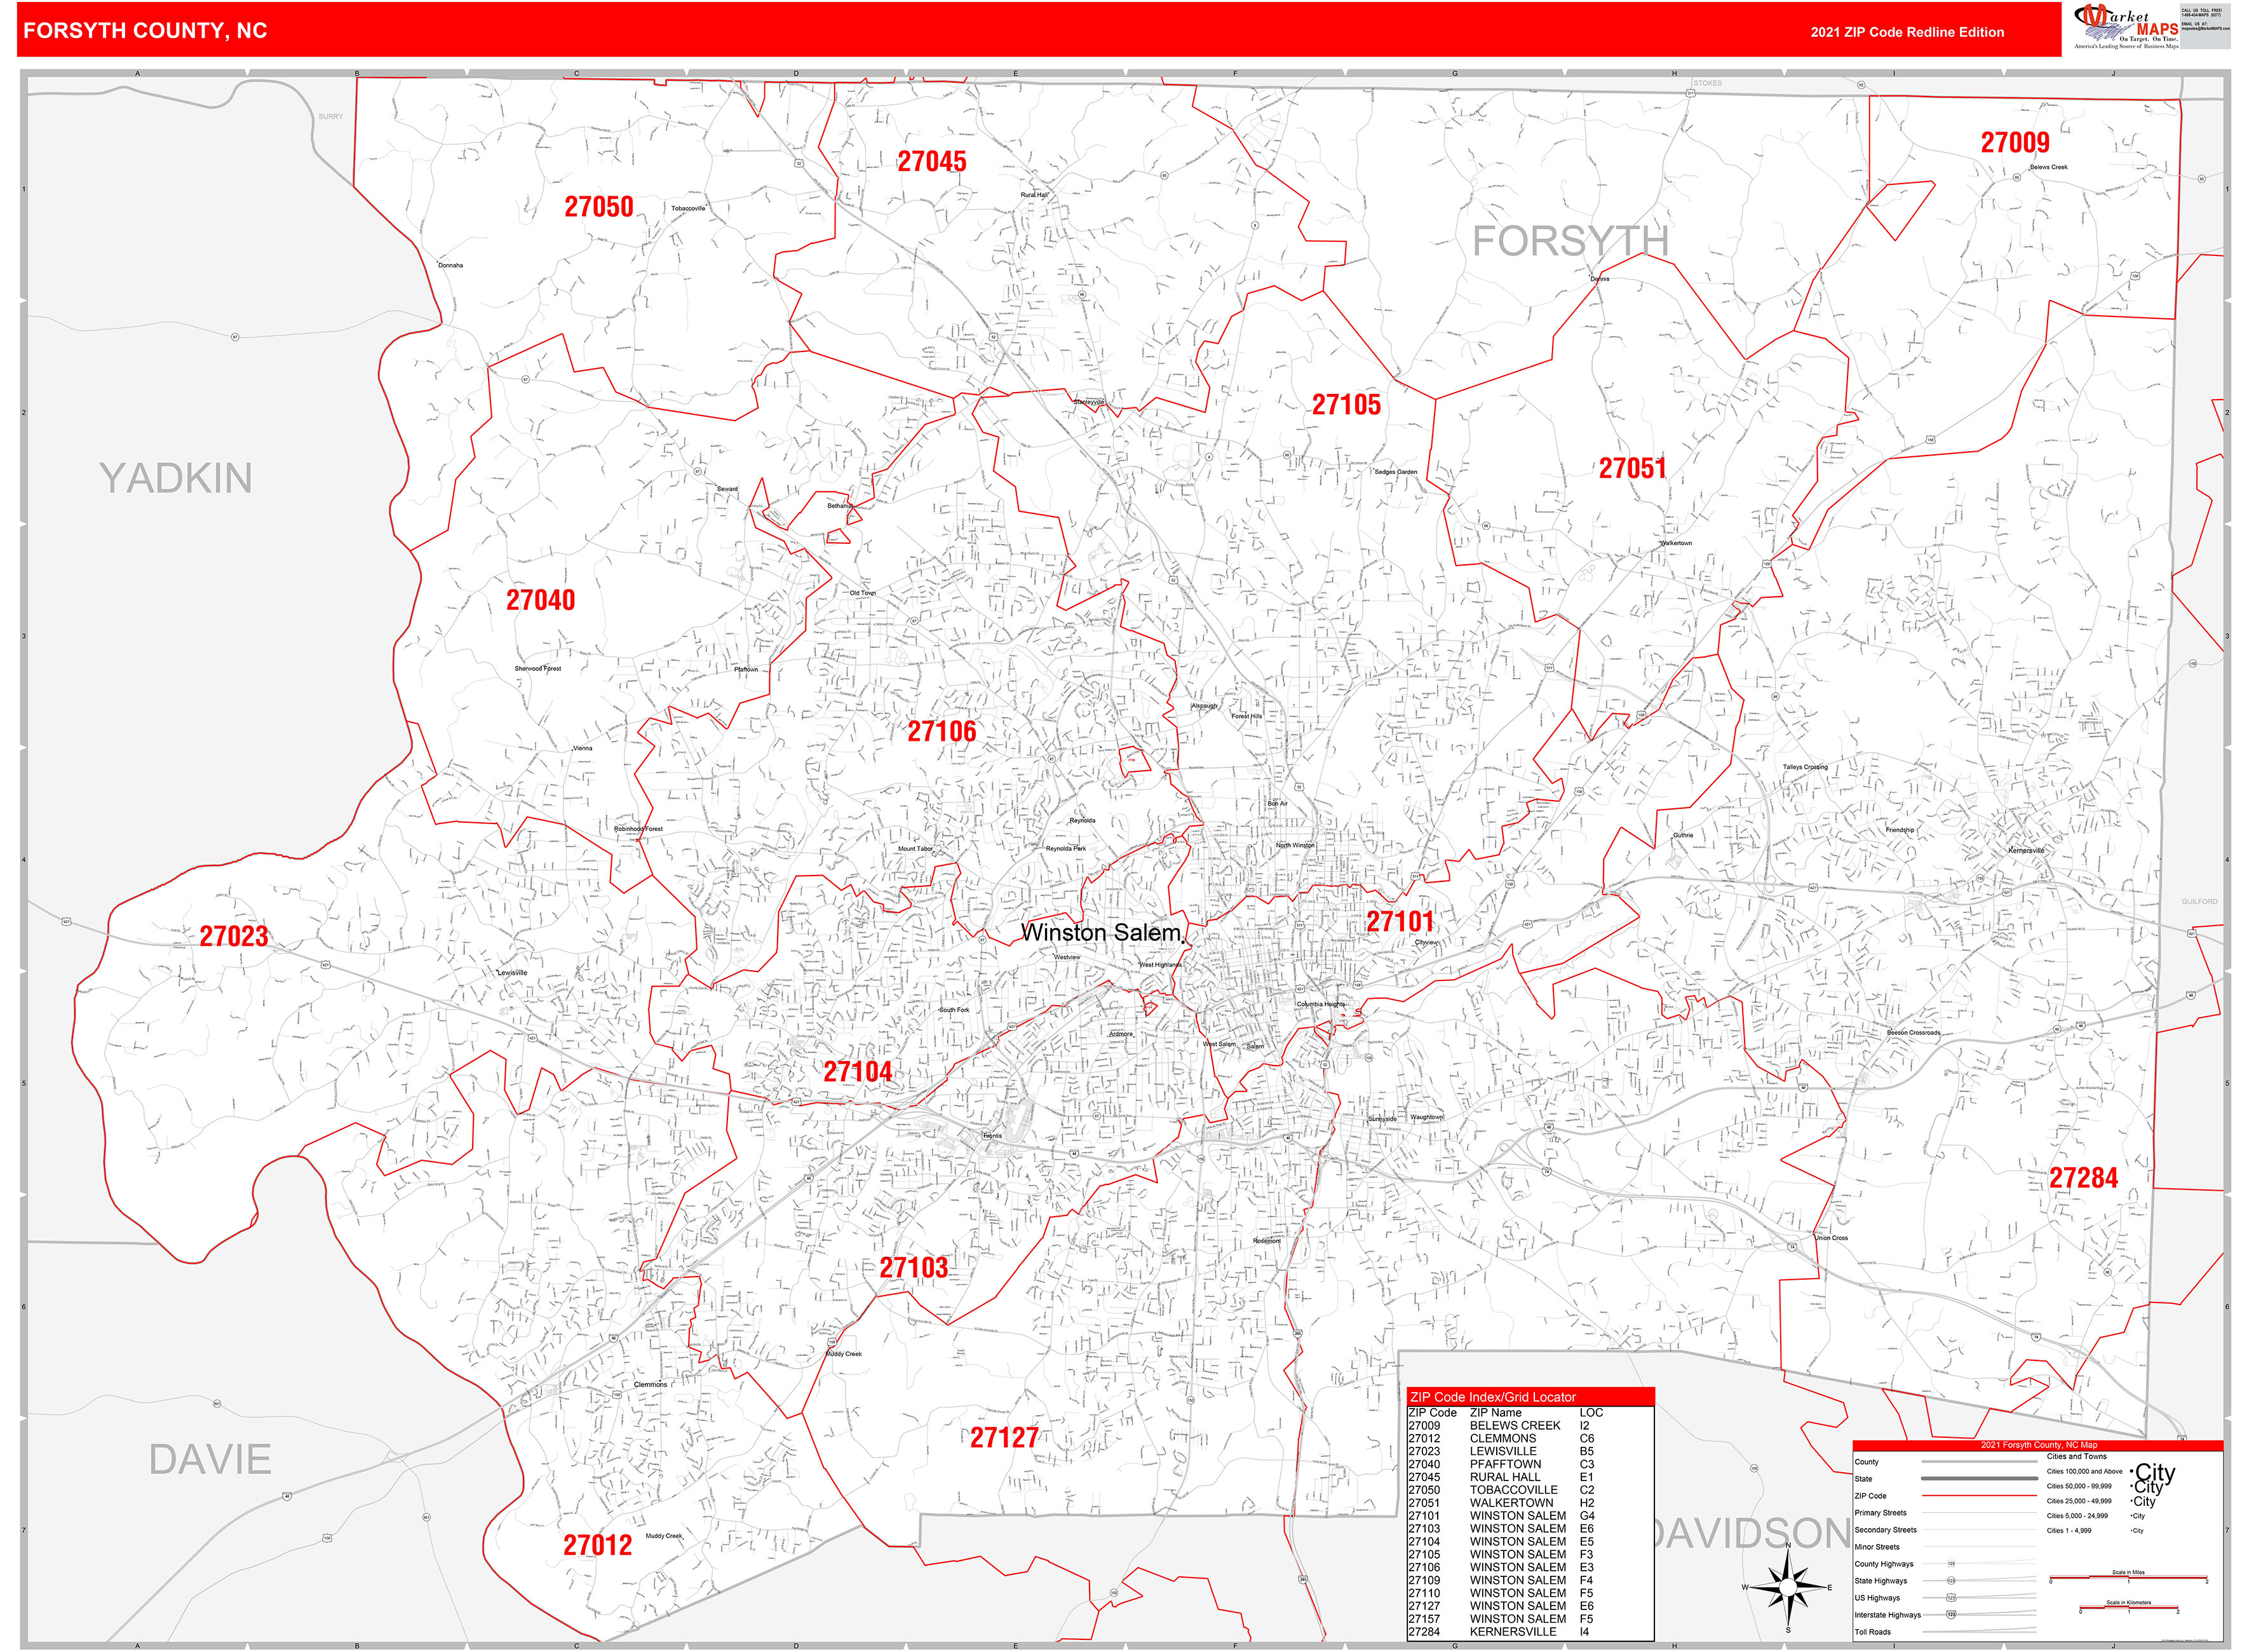The image size is (2242, 1652).
Task: Click ZIP code label 27105
Action: pos(1346,405)
